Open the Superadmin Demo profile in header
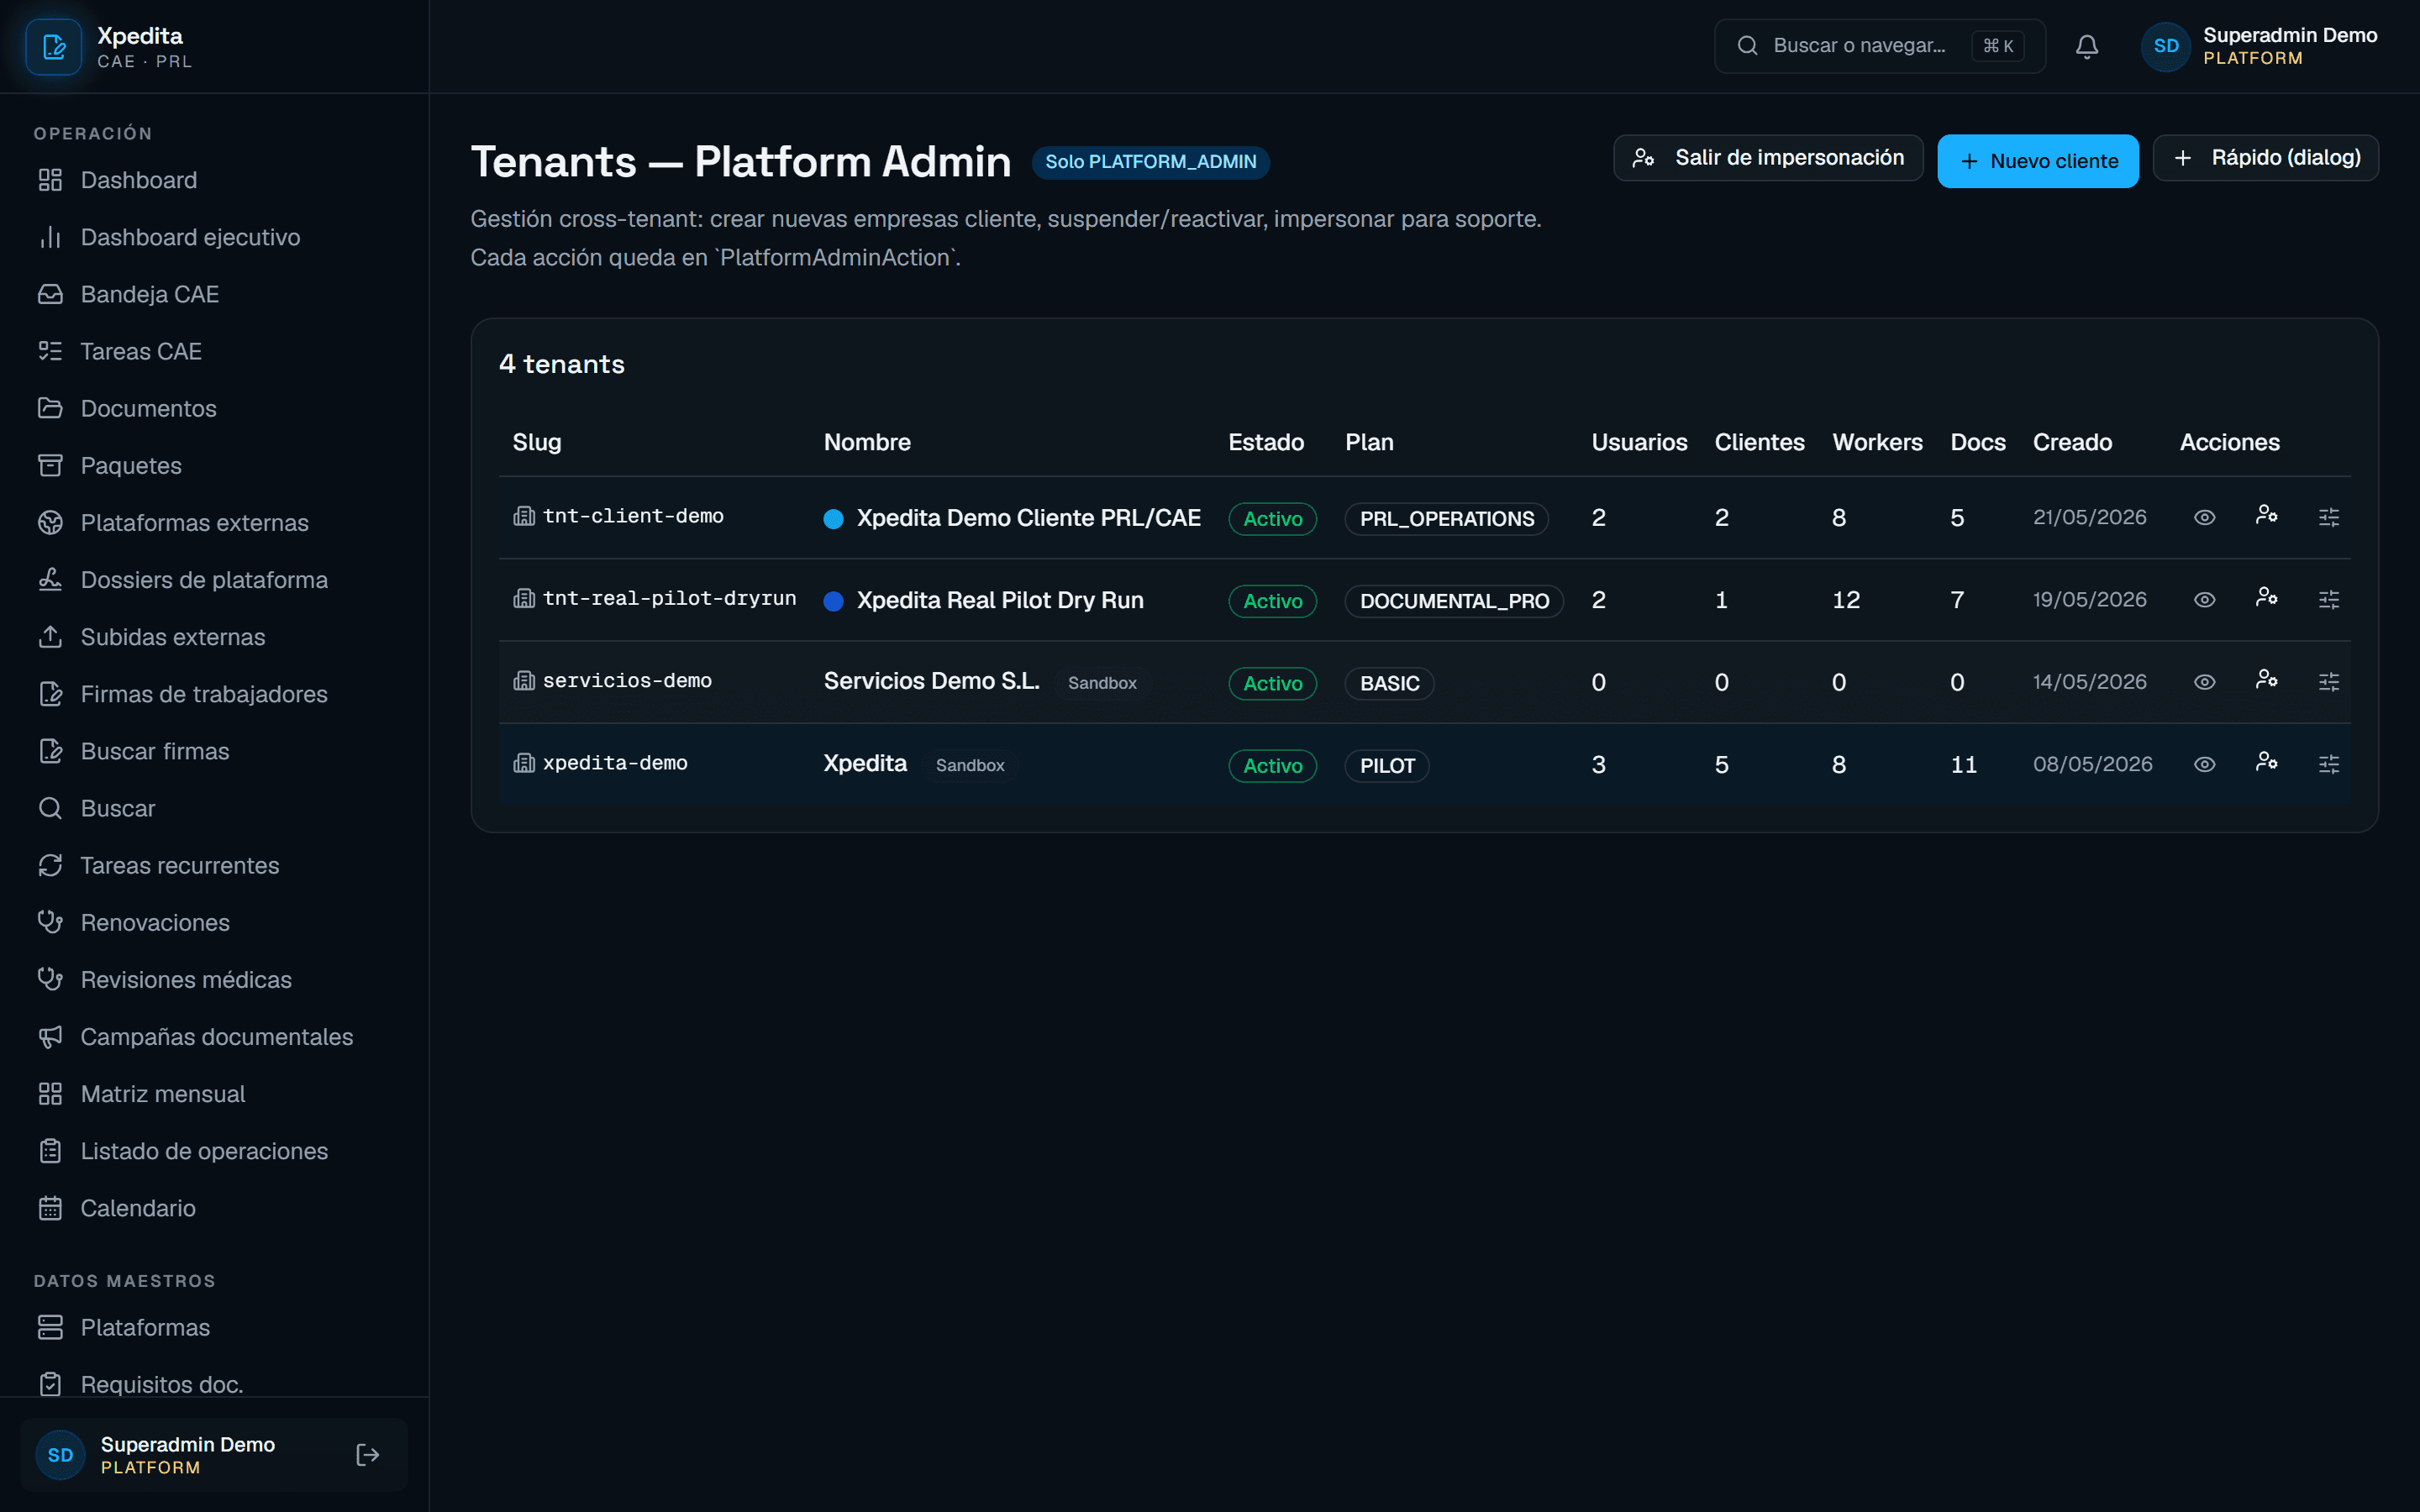 tap(2259, 46)
